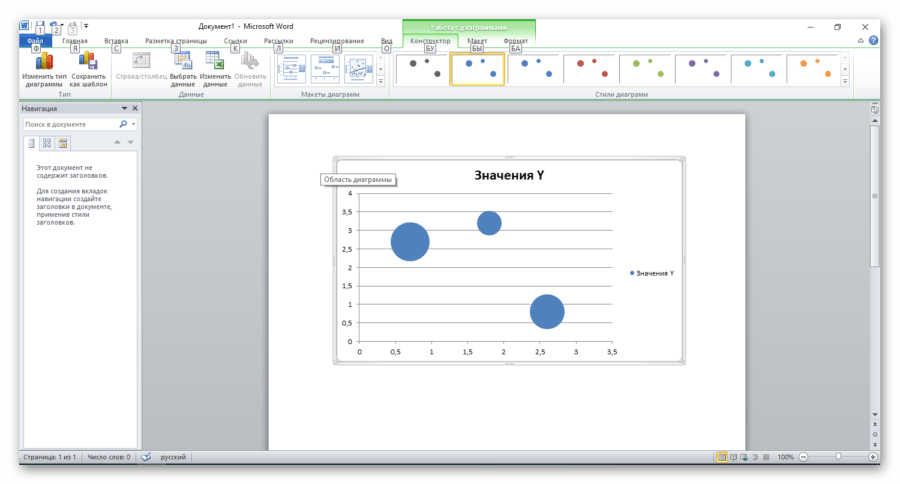Viewport: 900px width, 484px height.
Task: Click the Change Chart Type icon
Action: point(43,64)
